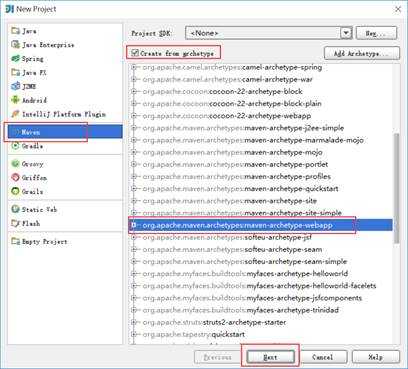Expand softeu-archetype-seam node
This screenshot has height=369, width=408.
point(134,249)
